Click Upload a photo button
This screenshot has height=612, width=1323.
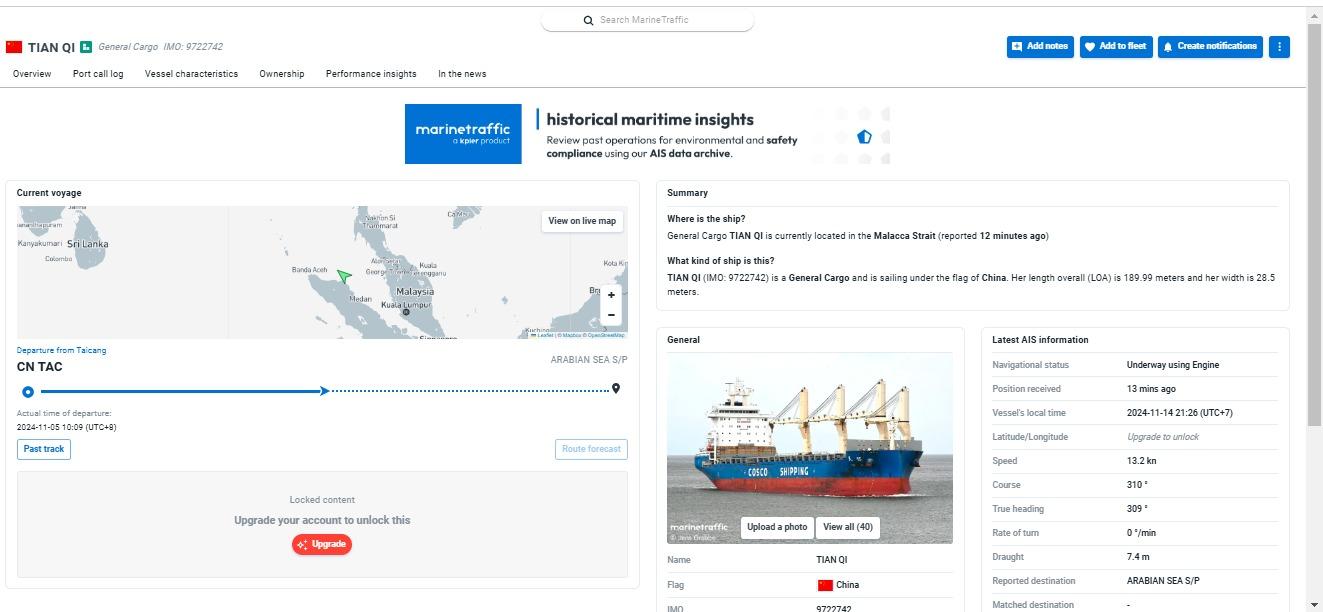777,527
